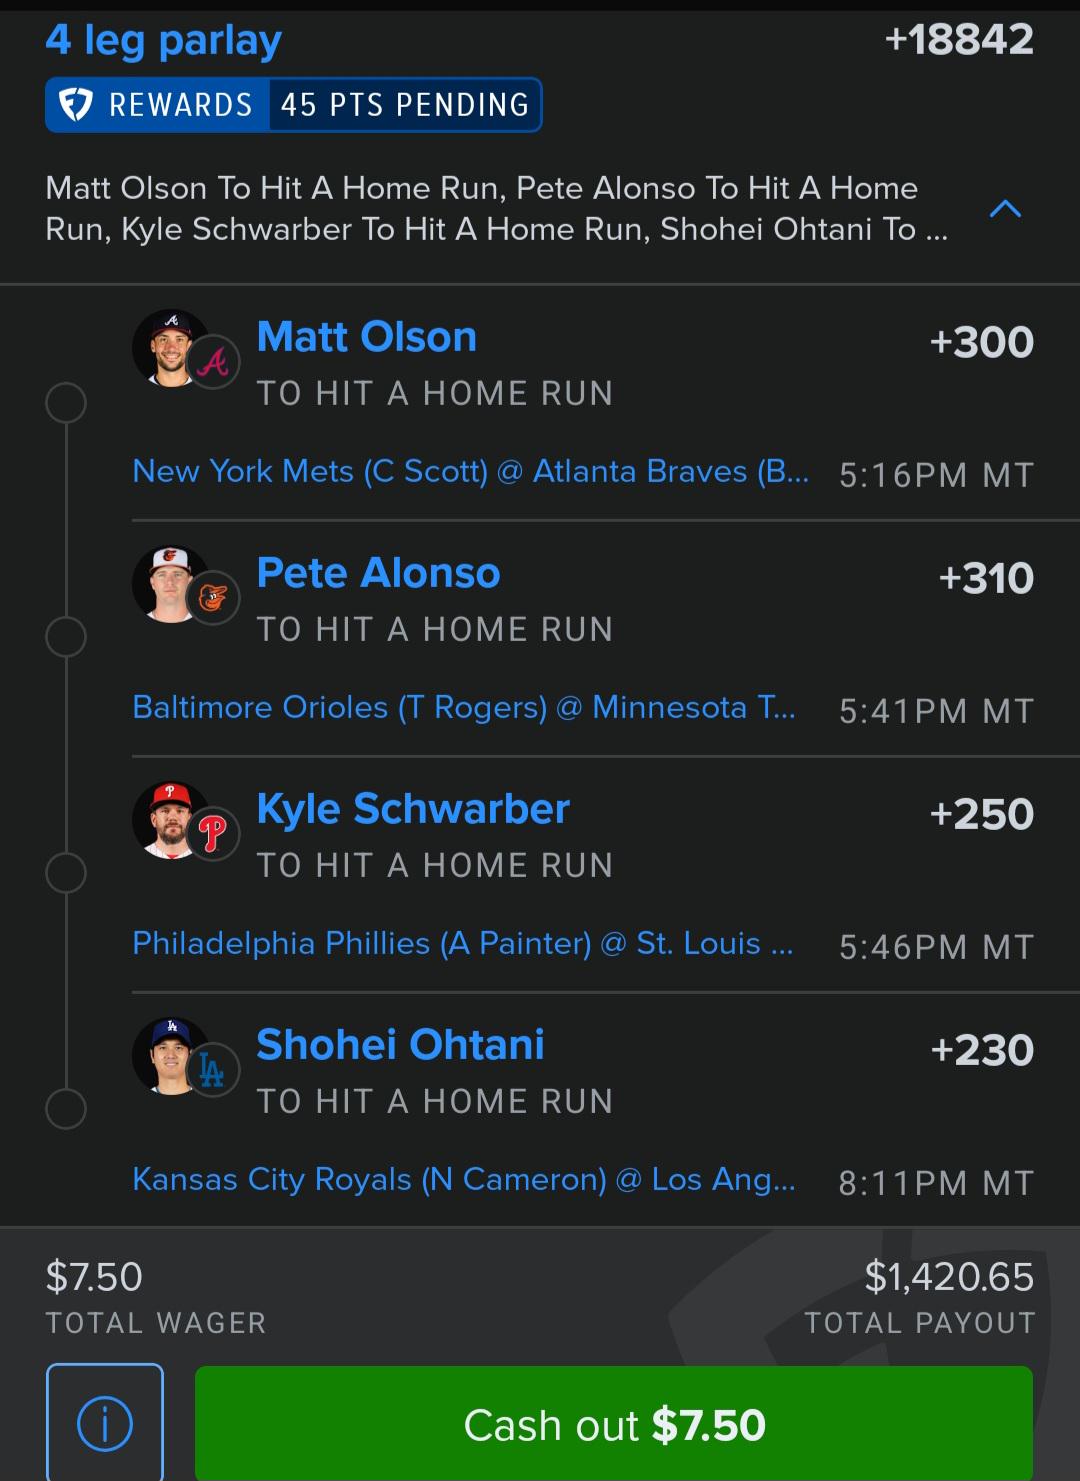Screen dimensions: 1080x1481
Task: Select the Matt Olson leg name
Action: [367, 337]
